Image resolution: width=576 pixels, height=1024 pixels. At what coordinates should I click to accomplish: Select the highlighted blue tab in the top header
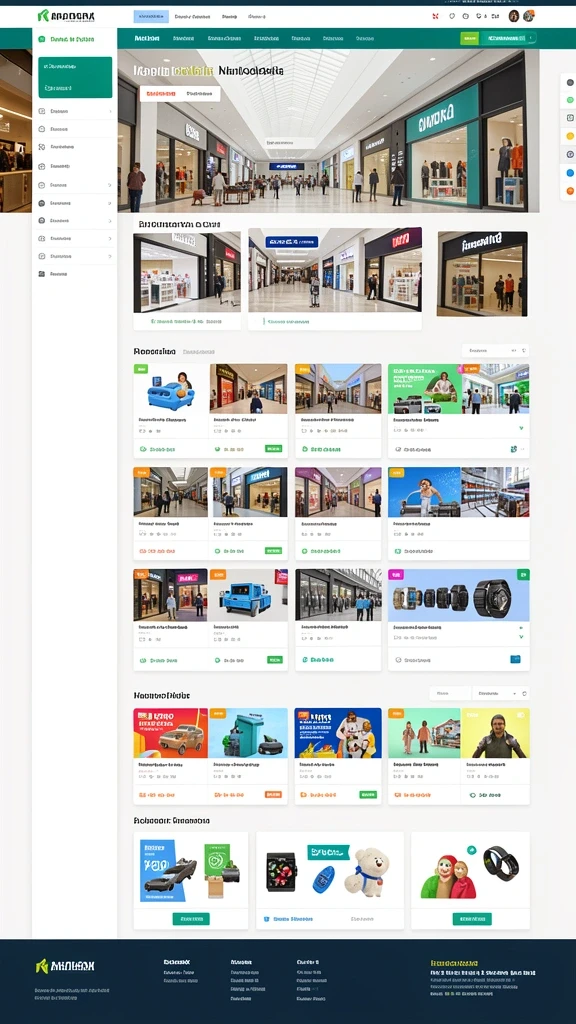click(151, 16)
